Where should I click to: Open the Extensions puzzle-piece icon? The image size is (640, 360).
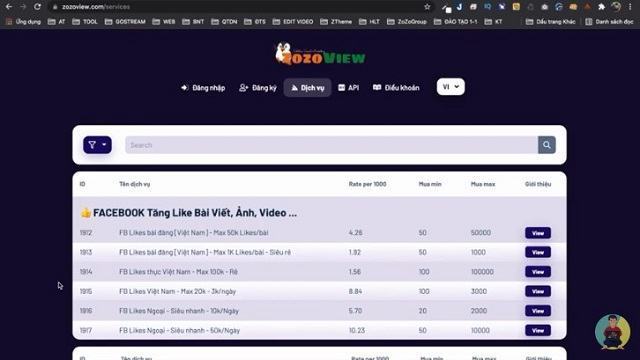pos(601,7)
